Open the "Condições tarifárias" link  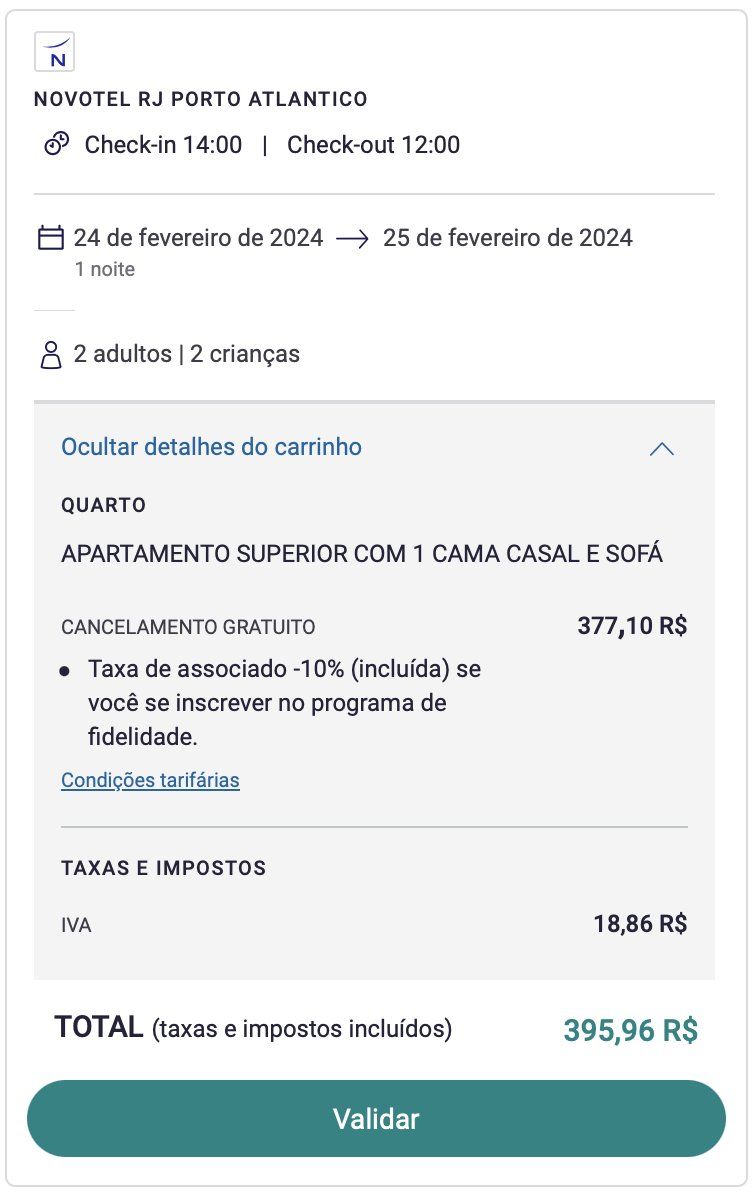pyautogui.click(x=150, y=780)
